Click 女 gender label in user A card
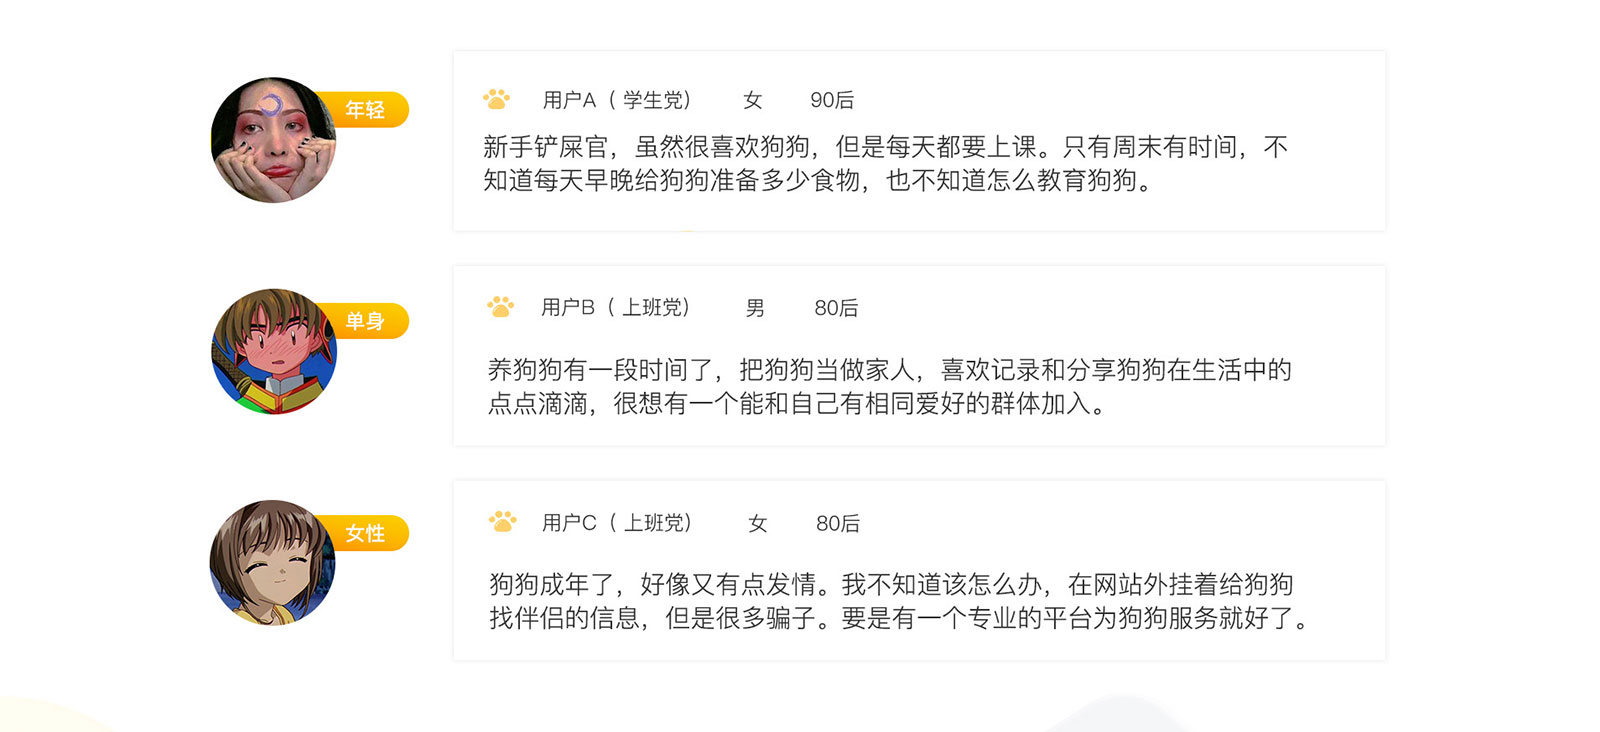Image resolution: width=1600 pixels, height=732 pixels. (753, 100)
